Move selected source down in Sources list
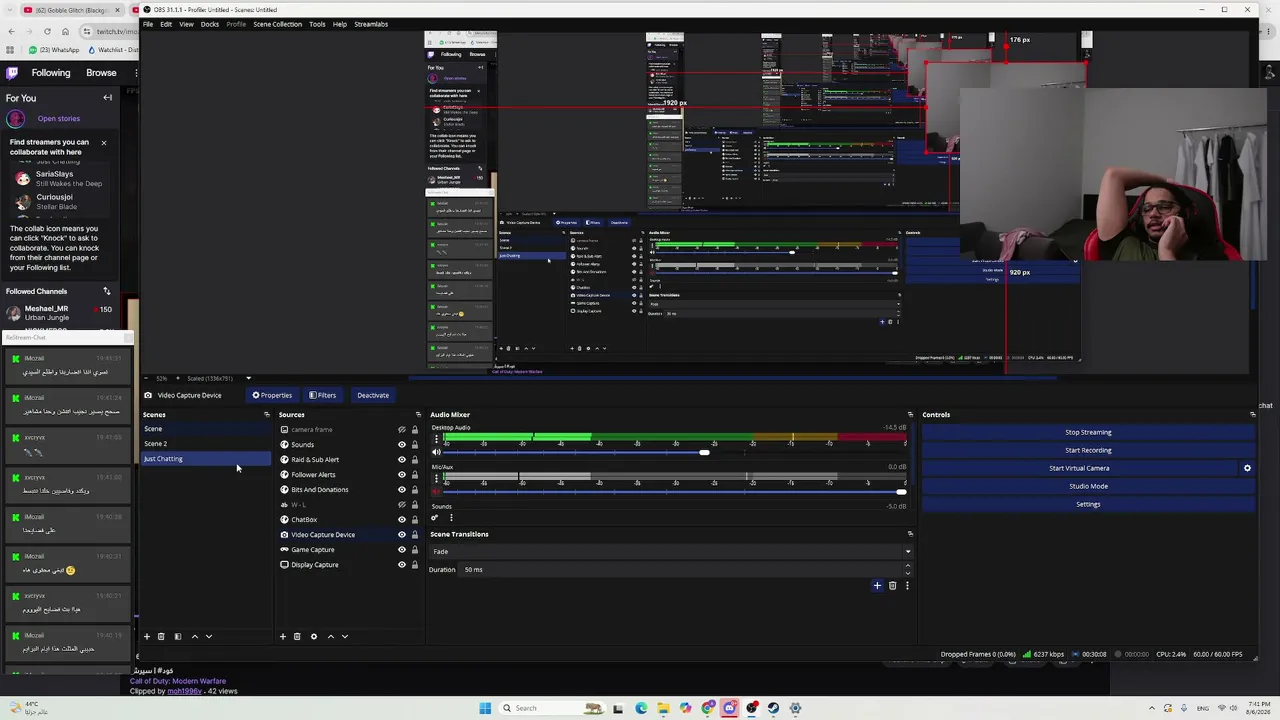Image resolution: width=1280 pixels, height=720 pixels. click(x=345, y=636)
